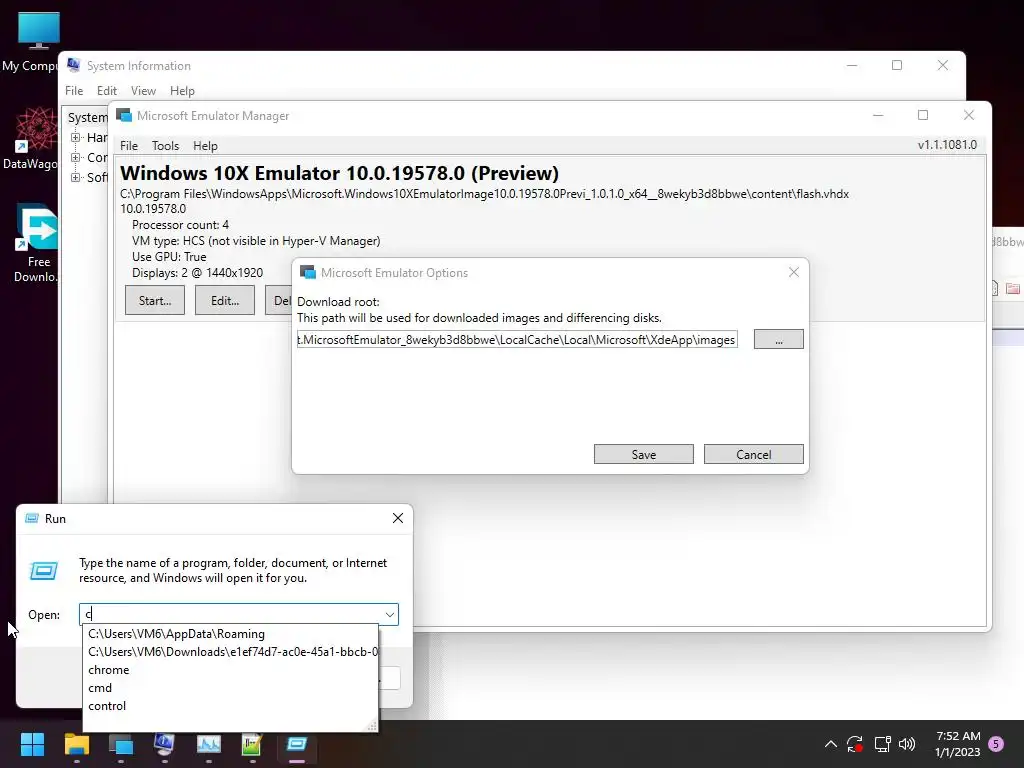Open the File menu in System Information
Image resolution: width=1024 pixels, height=768 pixels.
[74, 91]
